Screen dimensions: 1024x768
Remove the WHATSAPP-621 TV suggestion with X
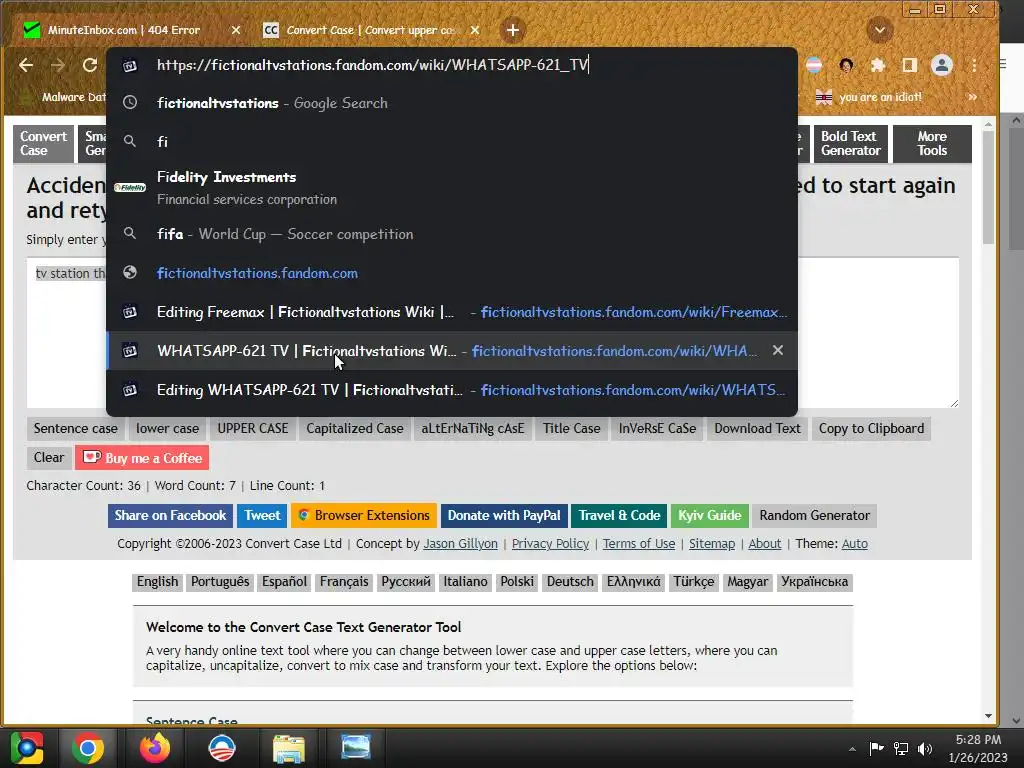777,351
